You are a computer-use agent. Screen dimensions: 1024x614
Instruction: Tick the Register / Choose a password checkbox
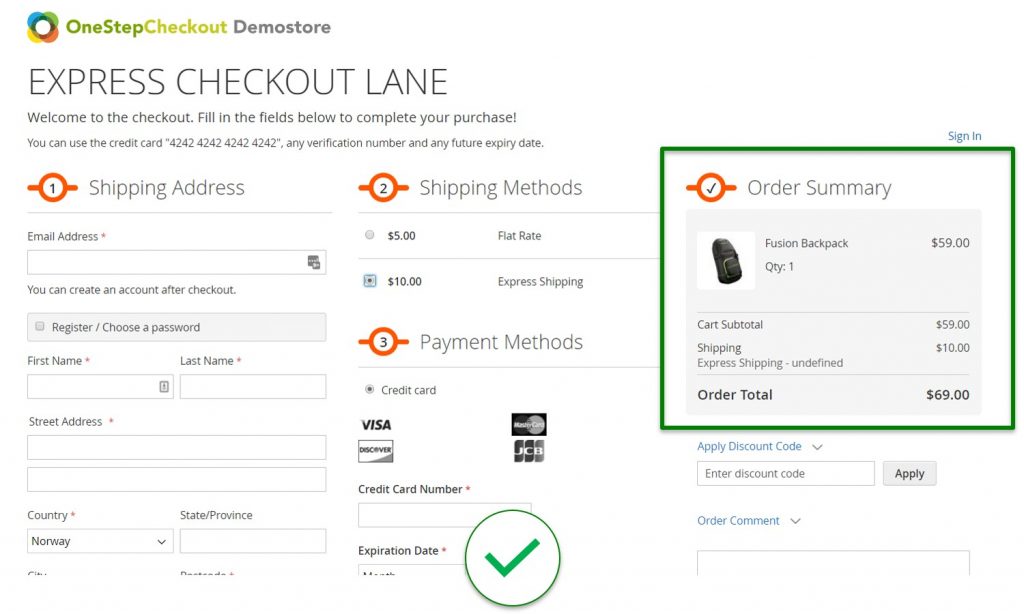click(x=40, y=326)
